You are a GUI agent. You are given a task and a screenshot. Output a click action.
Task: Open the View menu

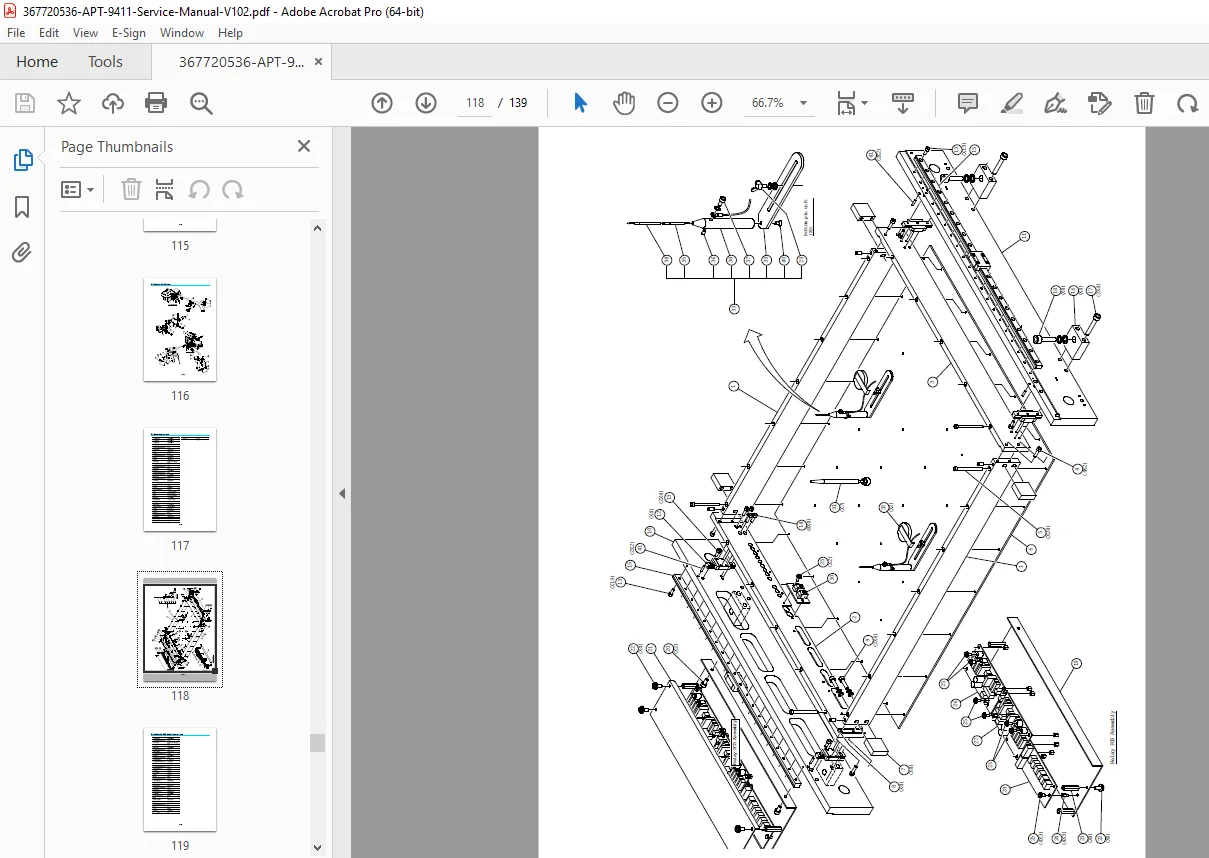(86, 33)
